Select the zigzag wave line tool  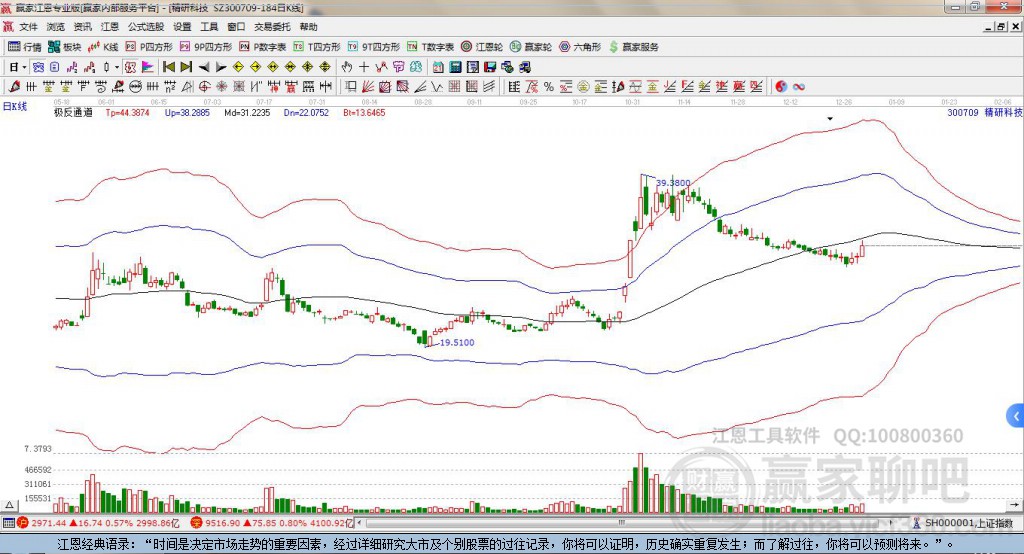[x=437, y=87]
